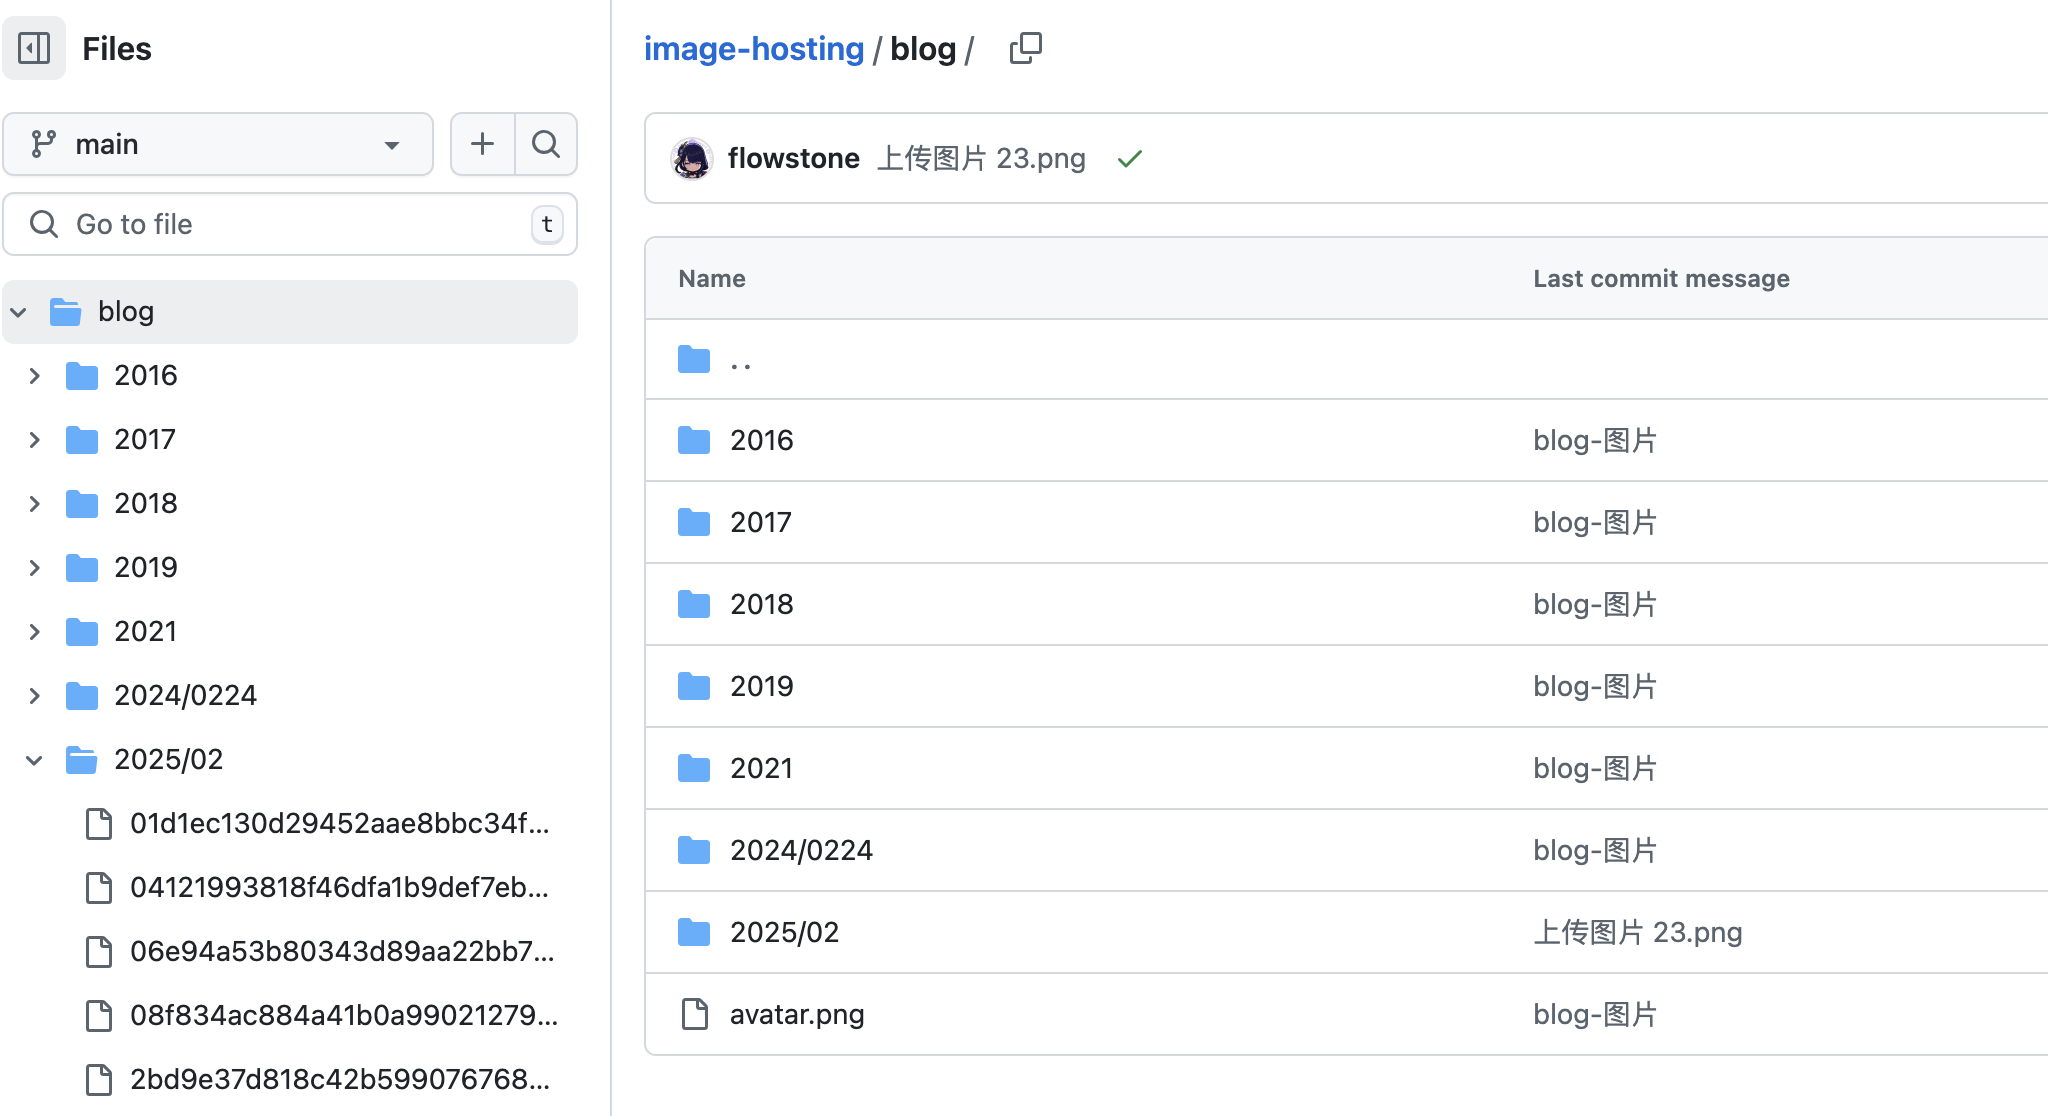Collapse the blog folder chevron in tree
The image size is (2048, 1116).
(x=19, y=312)
